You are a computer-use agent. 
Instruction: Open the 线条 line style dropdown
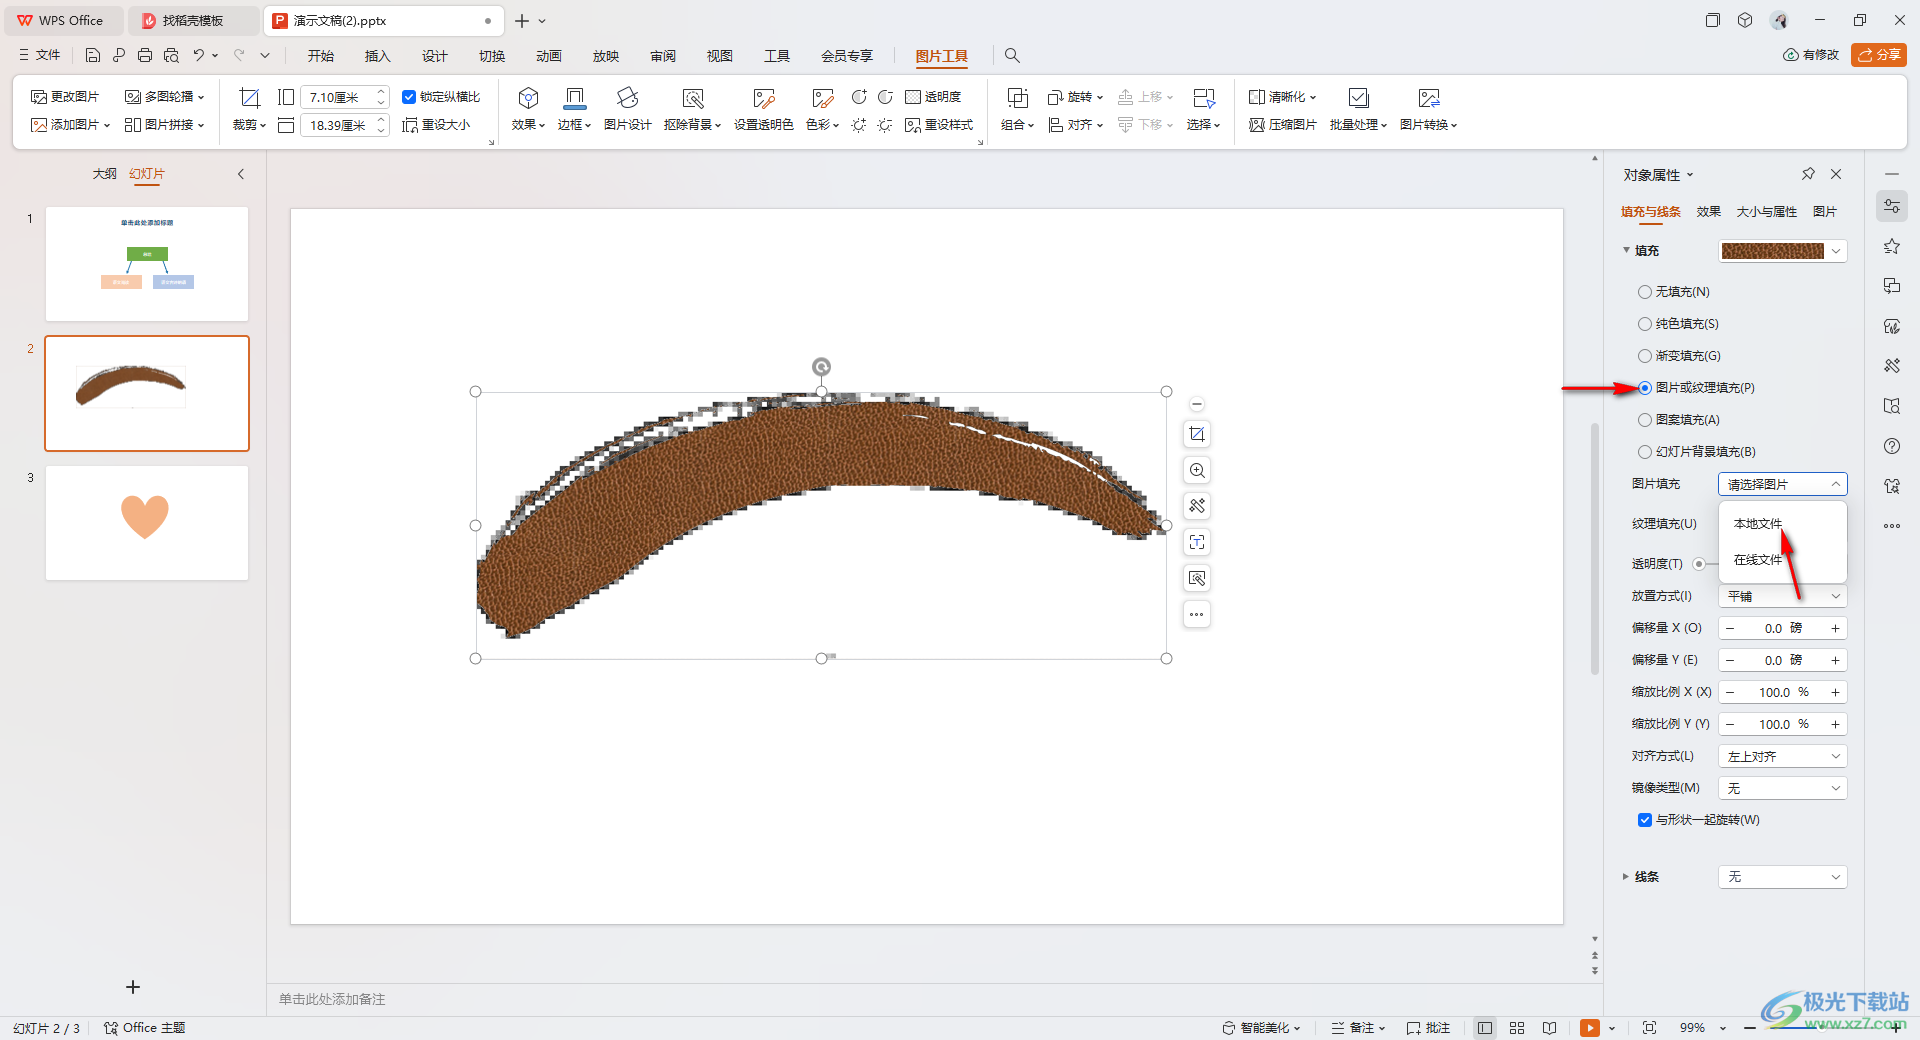pyautogui.click(x=1783, y=877)
